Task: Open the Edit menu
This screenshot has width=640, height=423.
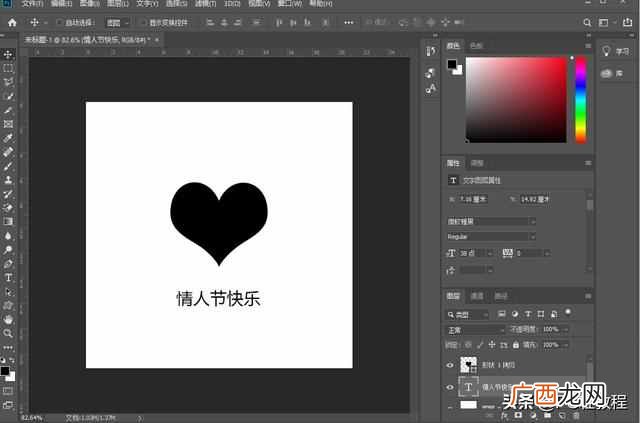Action: [x=61, y=3]
